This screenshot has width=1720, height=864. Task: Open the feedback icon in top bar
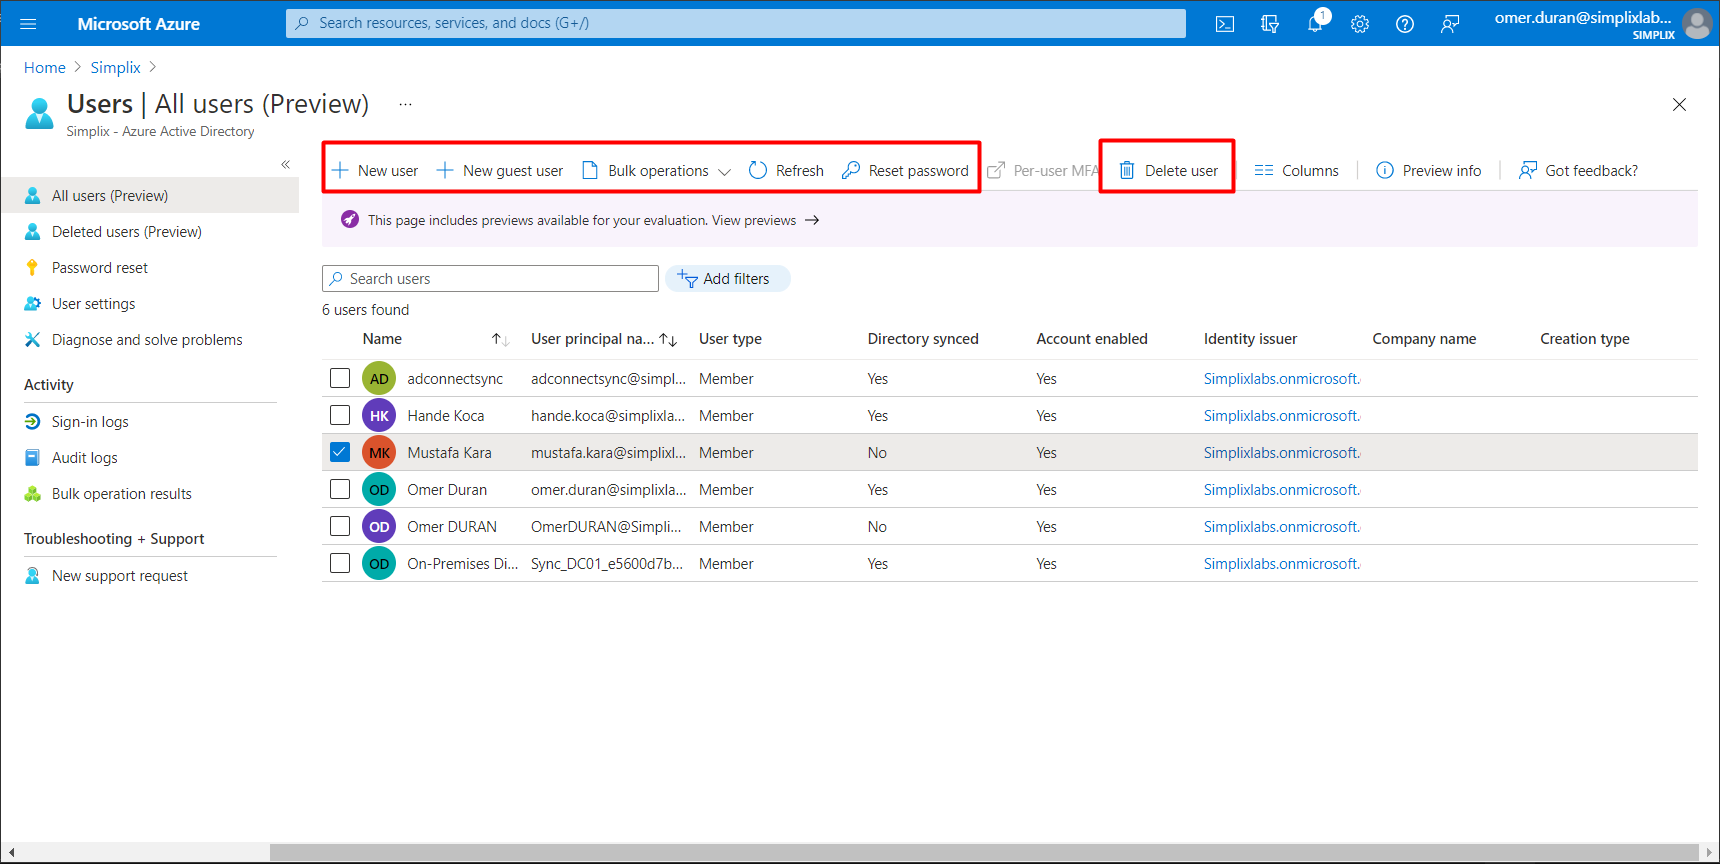[1450, 24]
